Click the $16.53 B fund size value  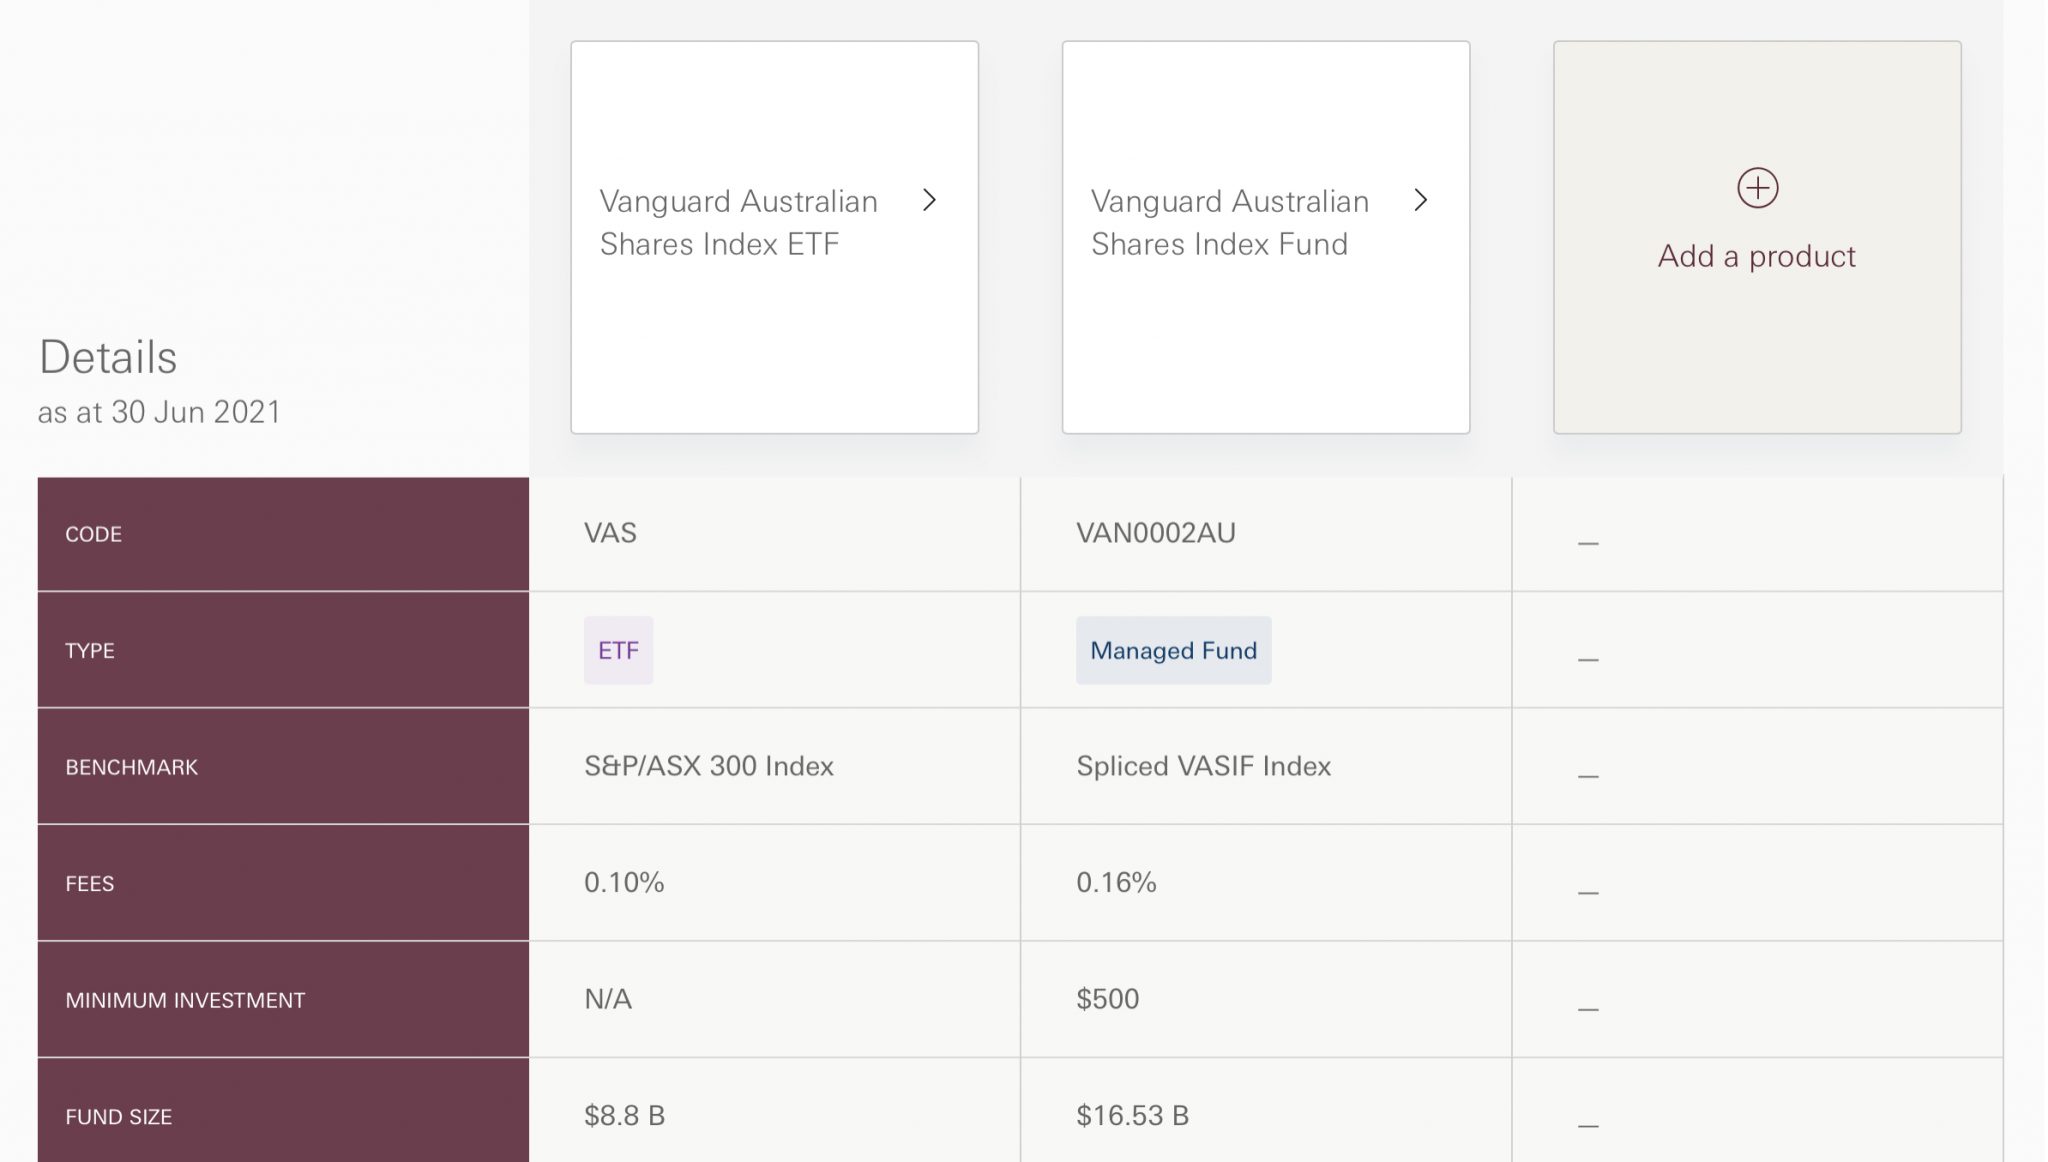[x=1132, y=1116]
